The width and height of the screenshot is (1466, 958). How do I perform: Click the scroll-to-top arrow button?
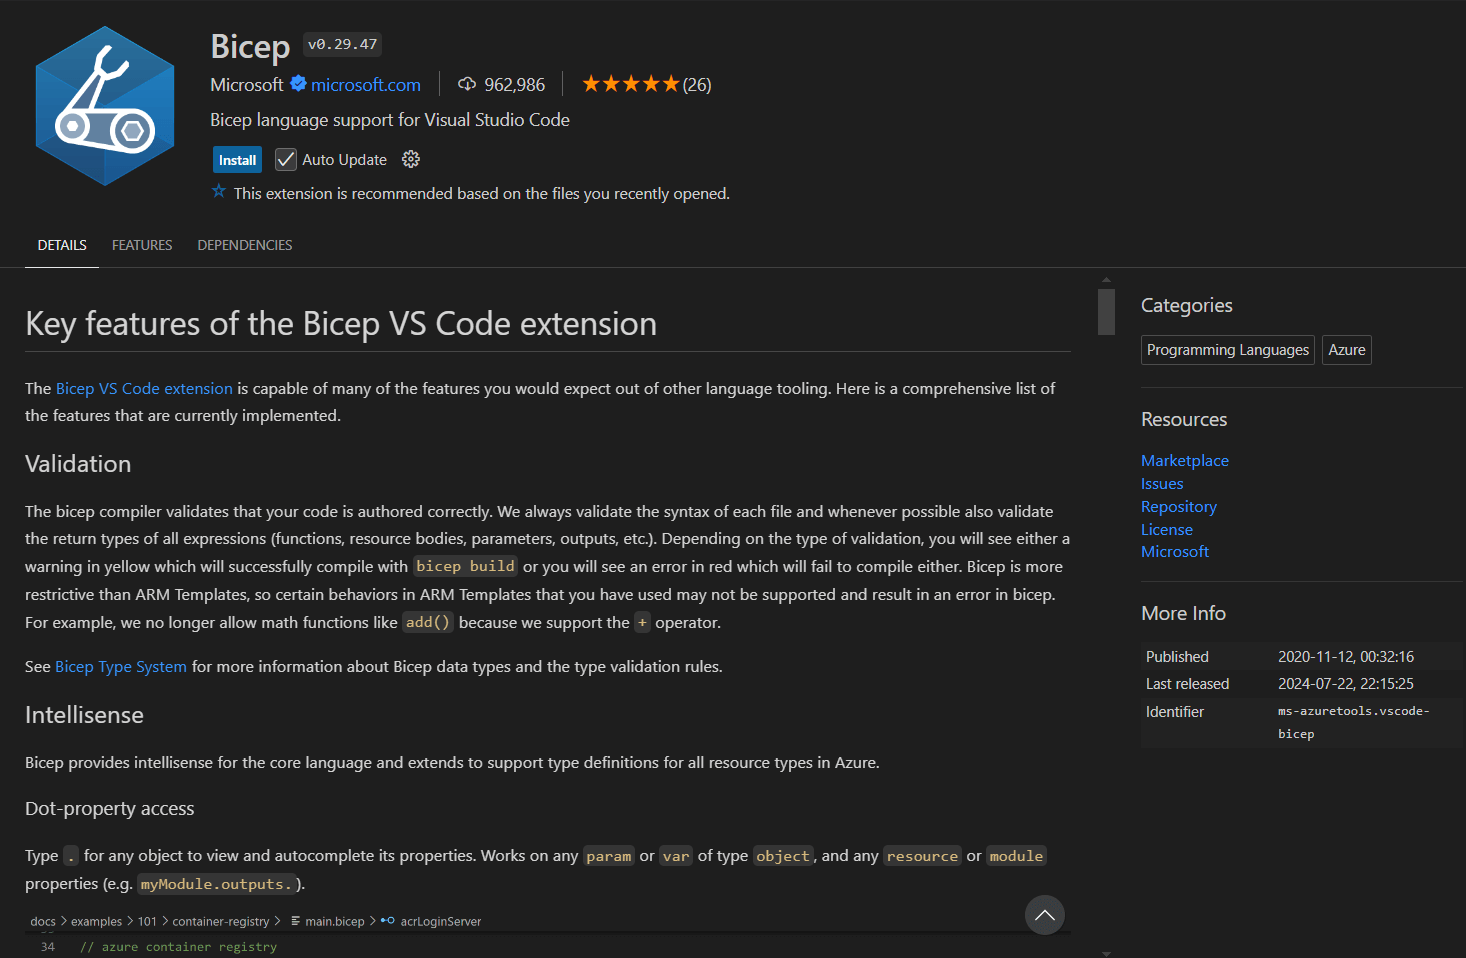[1044, 914]
